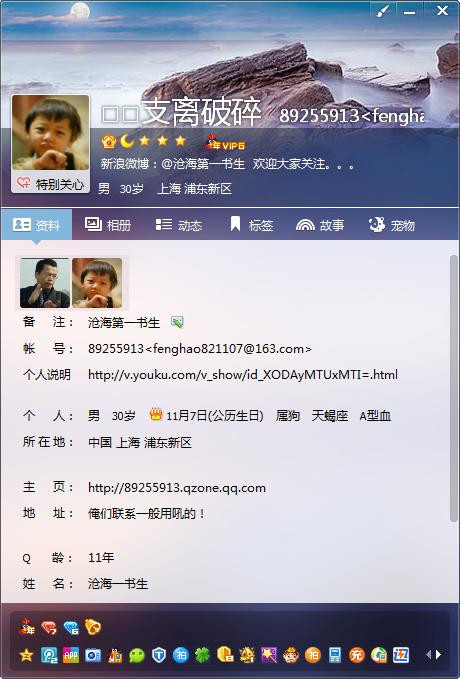Click the blue shield T icon
460x679 pixels.
point(159,655)
